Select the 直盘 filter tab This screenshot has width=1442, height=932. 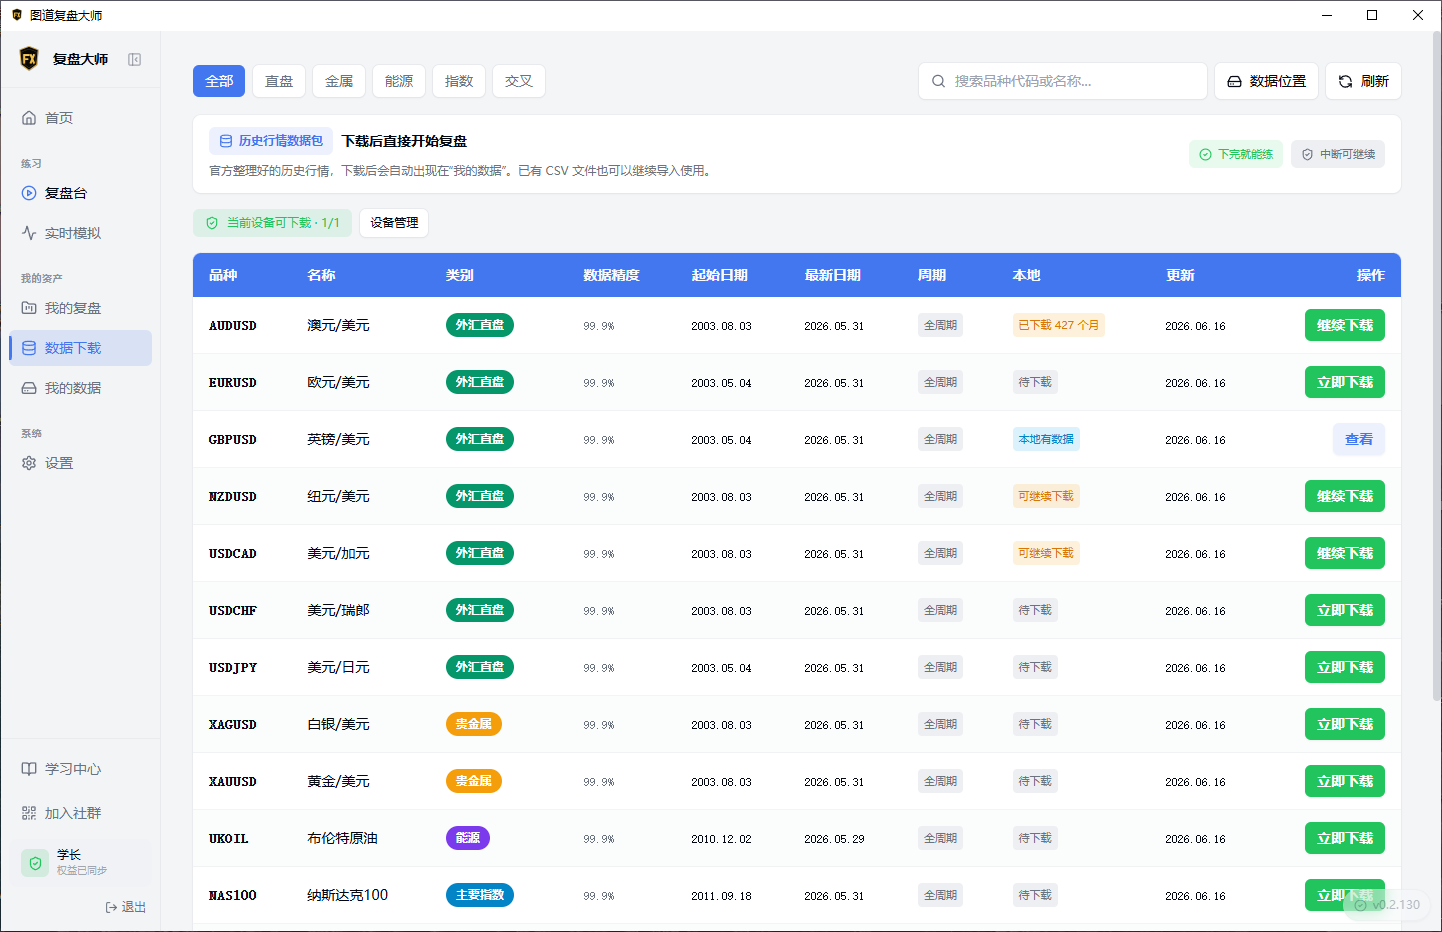click(x=279, y=81)
